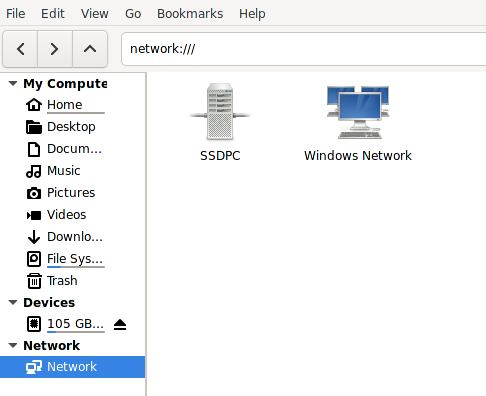Click the Trash bin icon in sidebar
The height and width of the screenshot is (396, 486).
(x=34, y=281)
